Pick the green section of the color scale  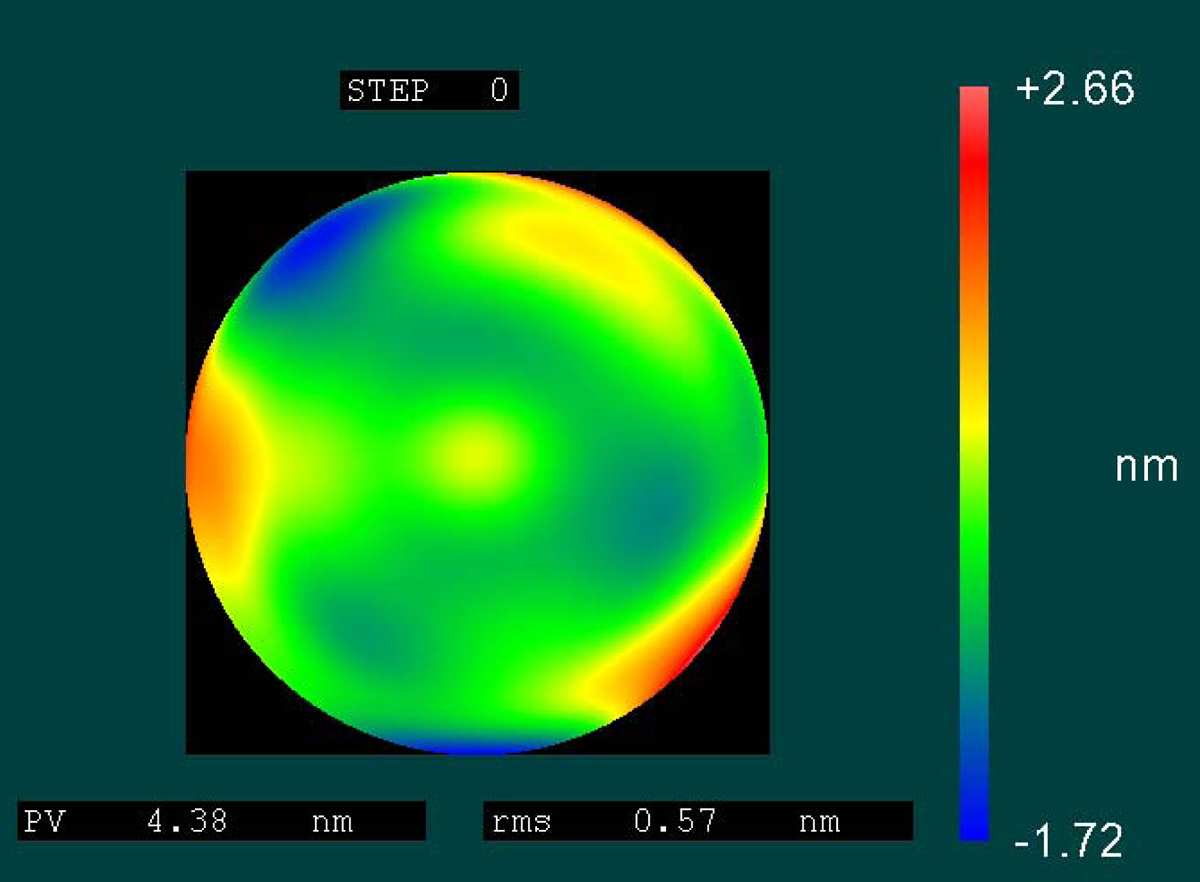coord(973,560)
